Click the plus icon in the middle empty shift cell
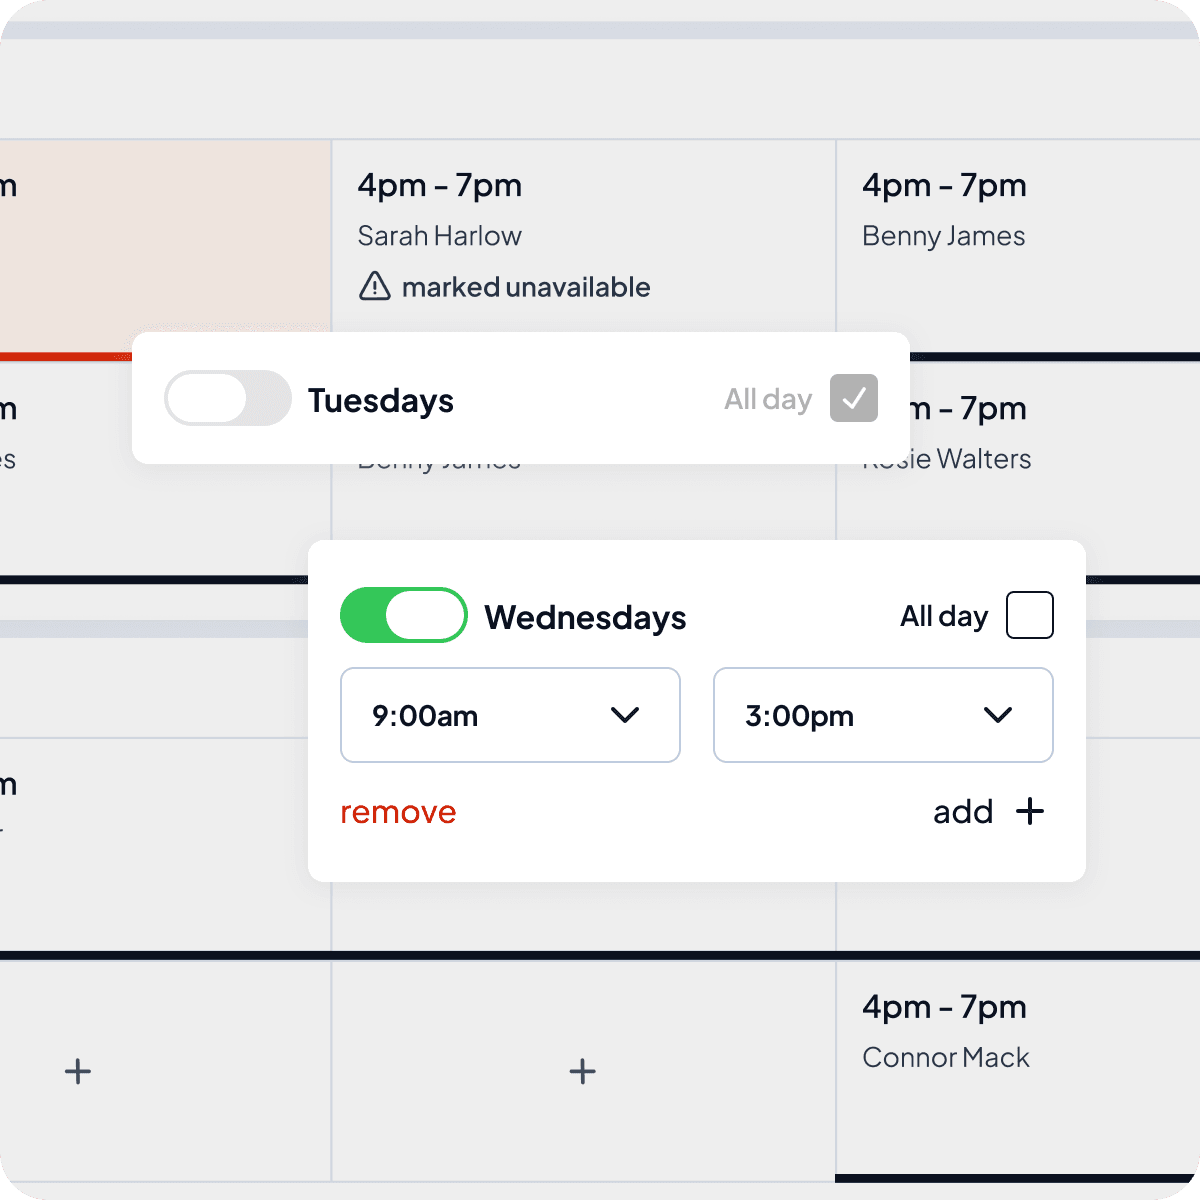Screen dimensions: 1200x1200 (583, 1071)
